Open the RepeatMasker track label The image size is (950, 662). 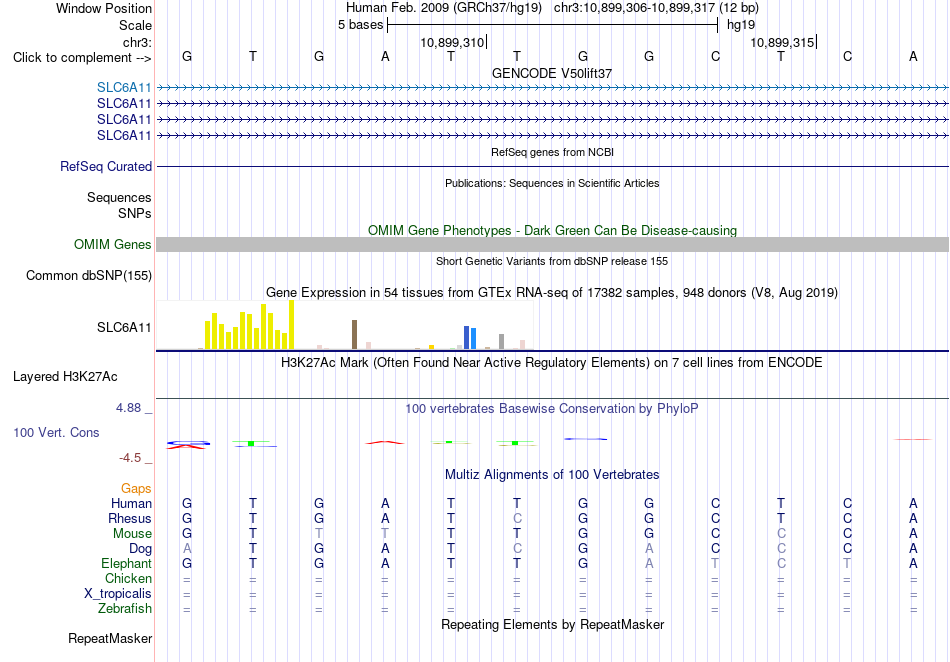pyautogui.click(x=110, y=638)
